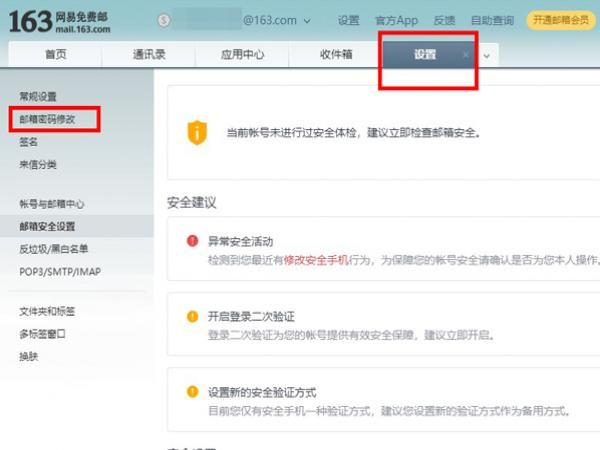Open 来信分类 in the sidebar
This screenshot has width=600, height=450.
(38, 165)
